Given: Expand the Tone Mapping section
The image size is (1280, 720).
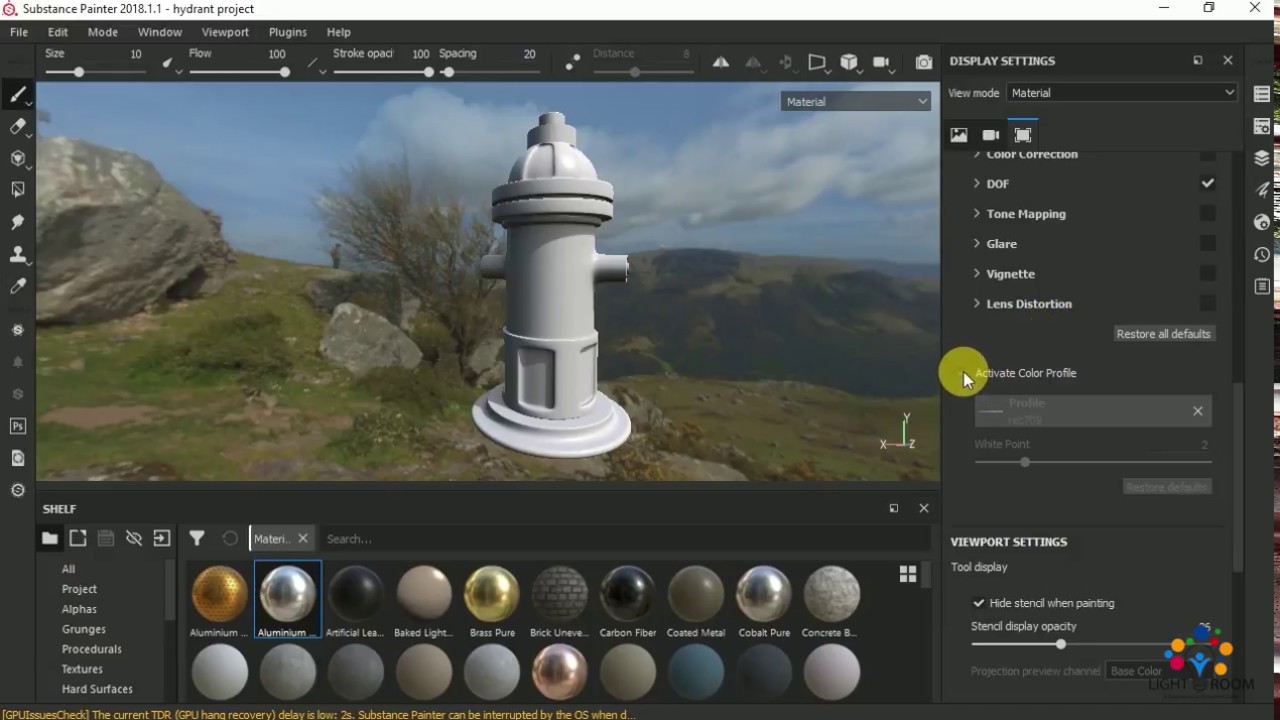Looking at the screenshot, I should 977,214.
